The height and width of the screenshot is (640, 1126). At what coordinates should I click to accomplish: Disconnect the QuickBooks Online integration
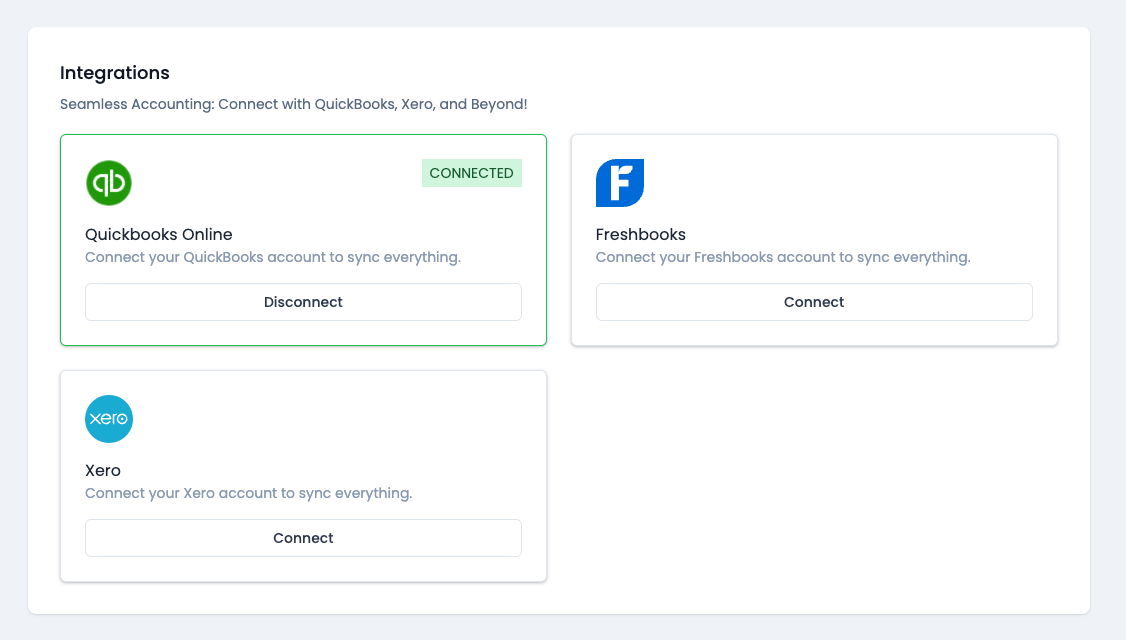303,302
